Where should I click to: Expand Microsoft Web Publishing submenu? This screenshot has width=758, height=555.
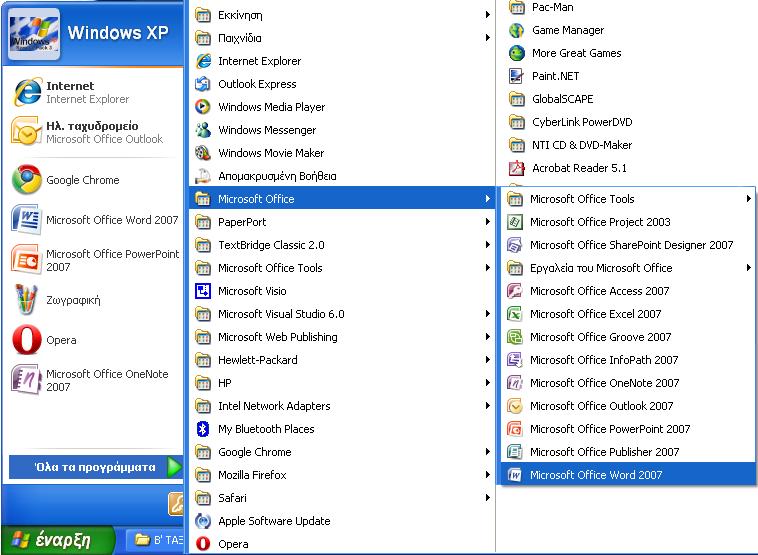click(x=343, y=337)
